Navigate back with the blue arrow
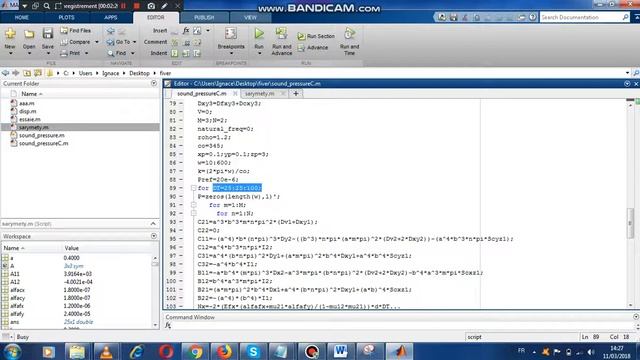This screenshot has width=640, height=360. click(x=111, y=31)
